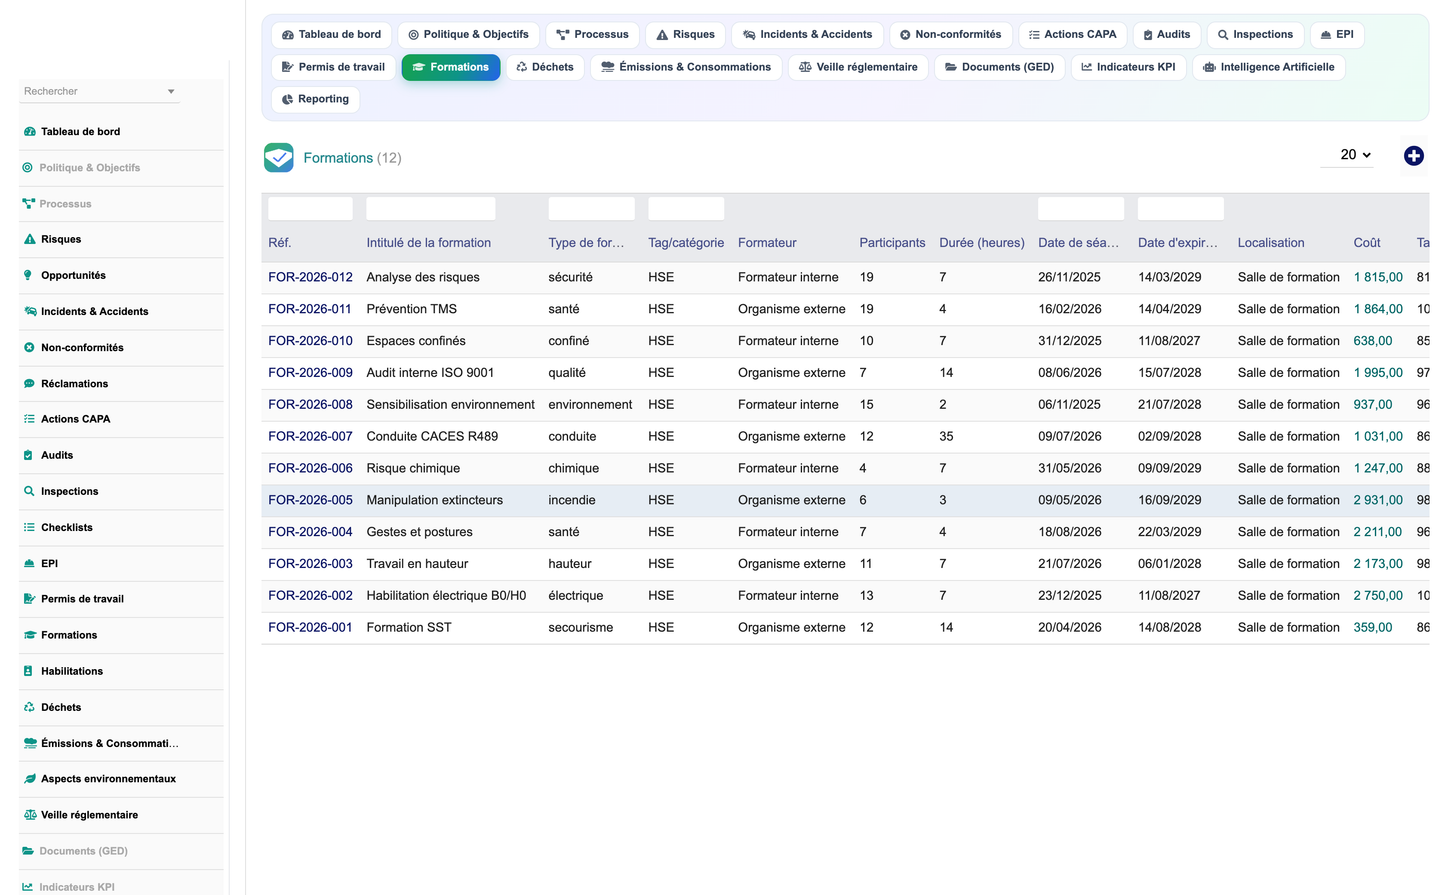Go to the Risques top tab
The width and height of the screenshot is (1445, 895).
pyautogui.click(x=685, y=35)
